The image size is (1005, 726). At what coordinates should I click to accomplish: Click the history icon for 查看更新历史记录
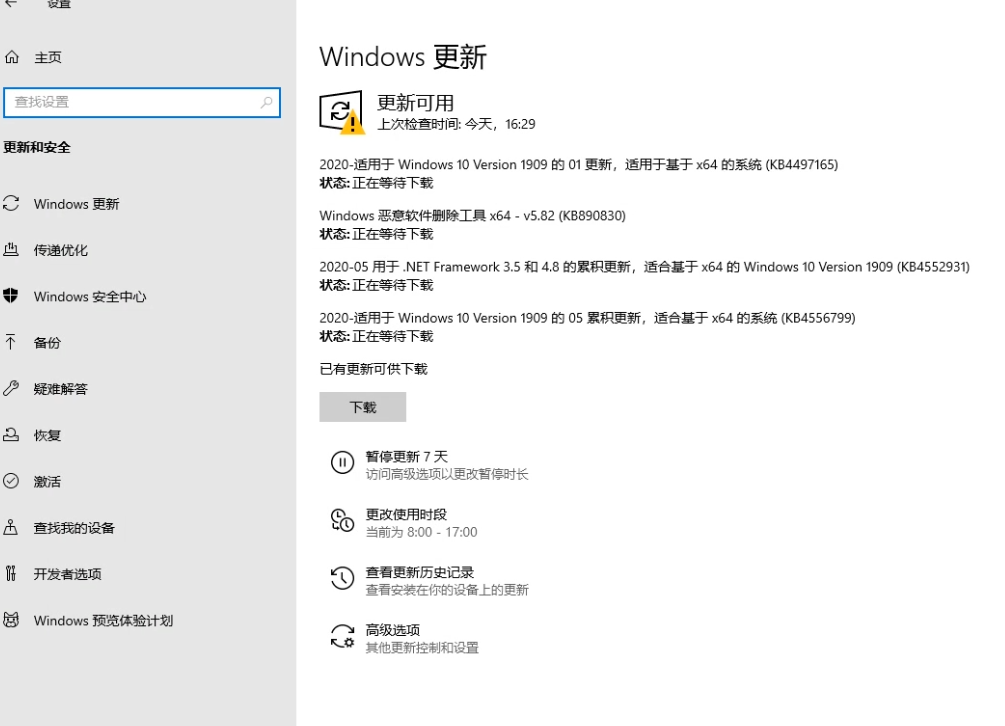click(342, 578)
